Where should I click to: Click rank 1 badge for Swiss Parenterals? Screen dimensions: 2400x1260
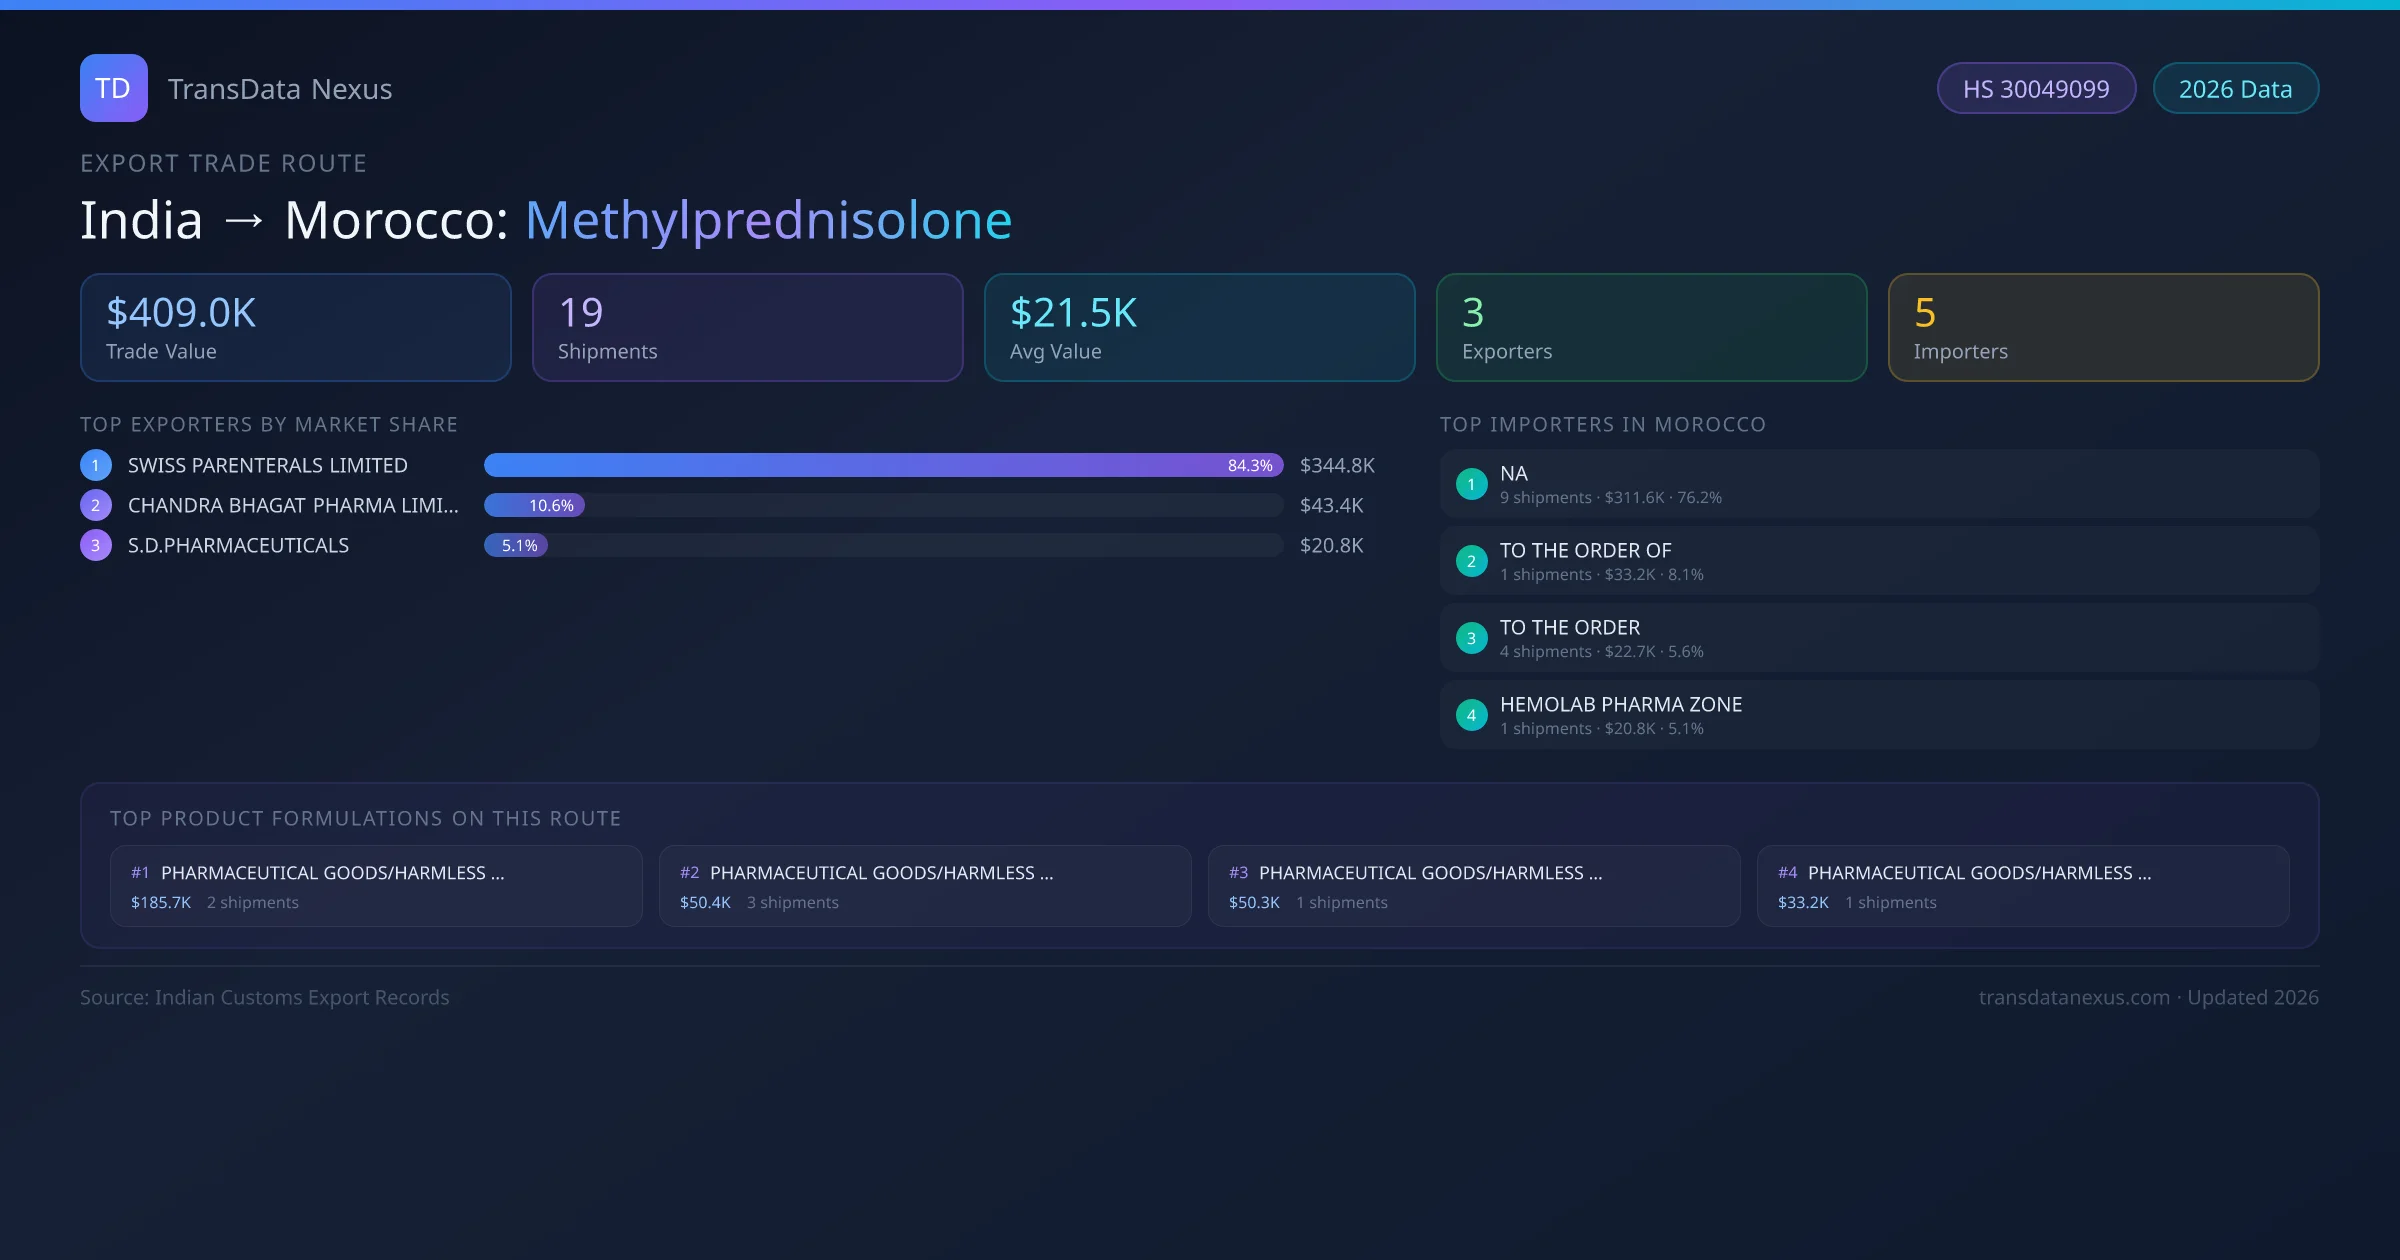tap(96, 465)
